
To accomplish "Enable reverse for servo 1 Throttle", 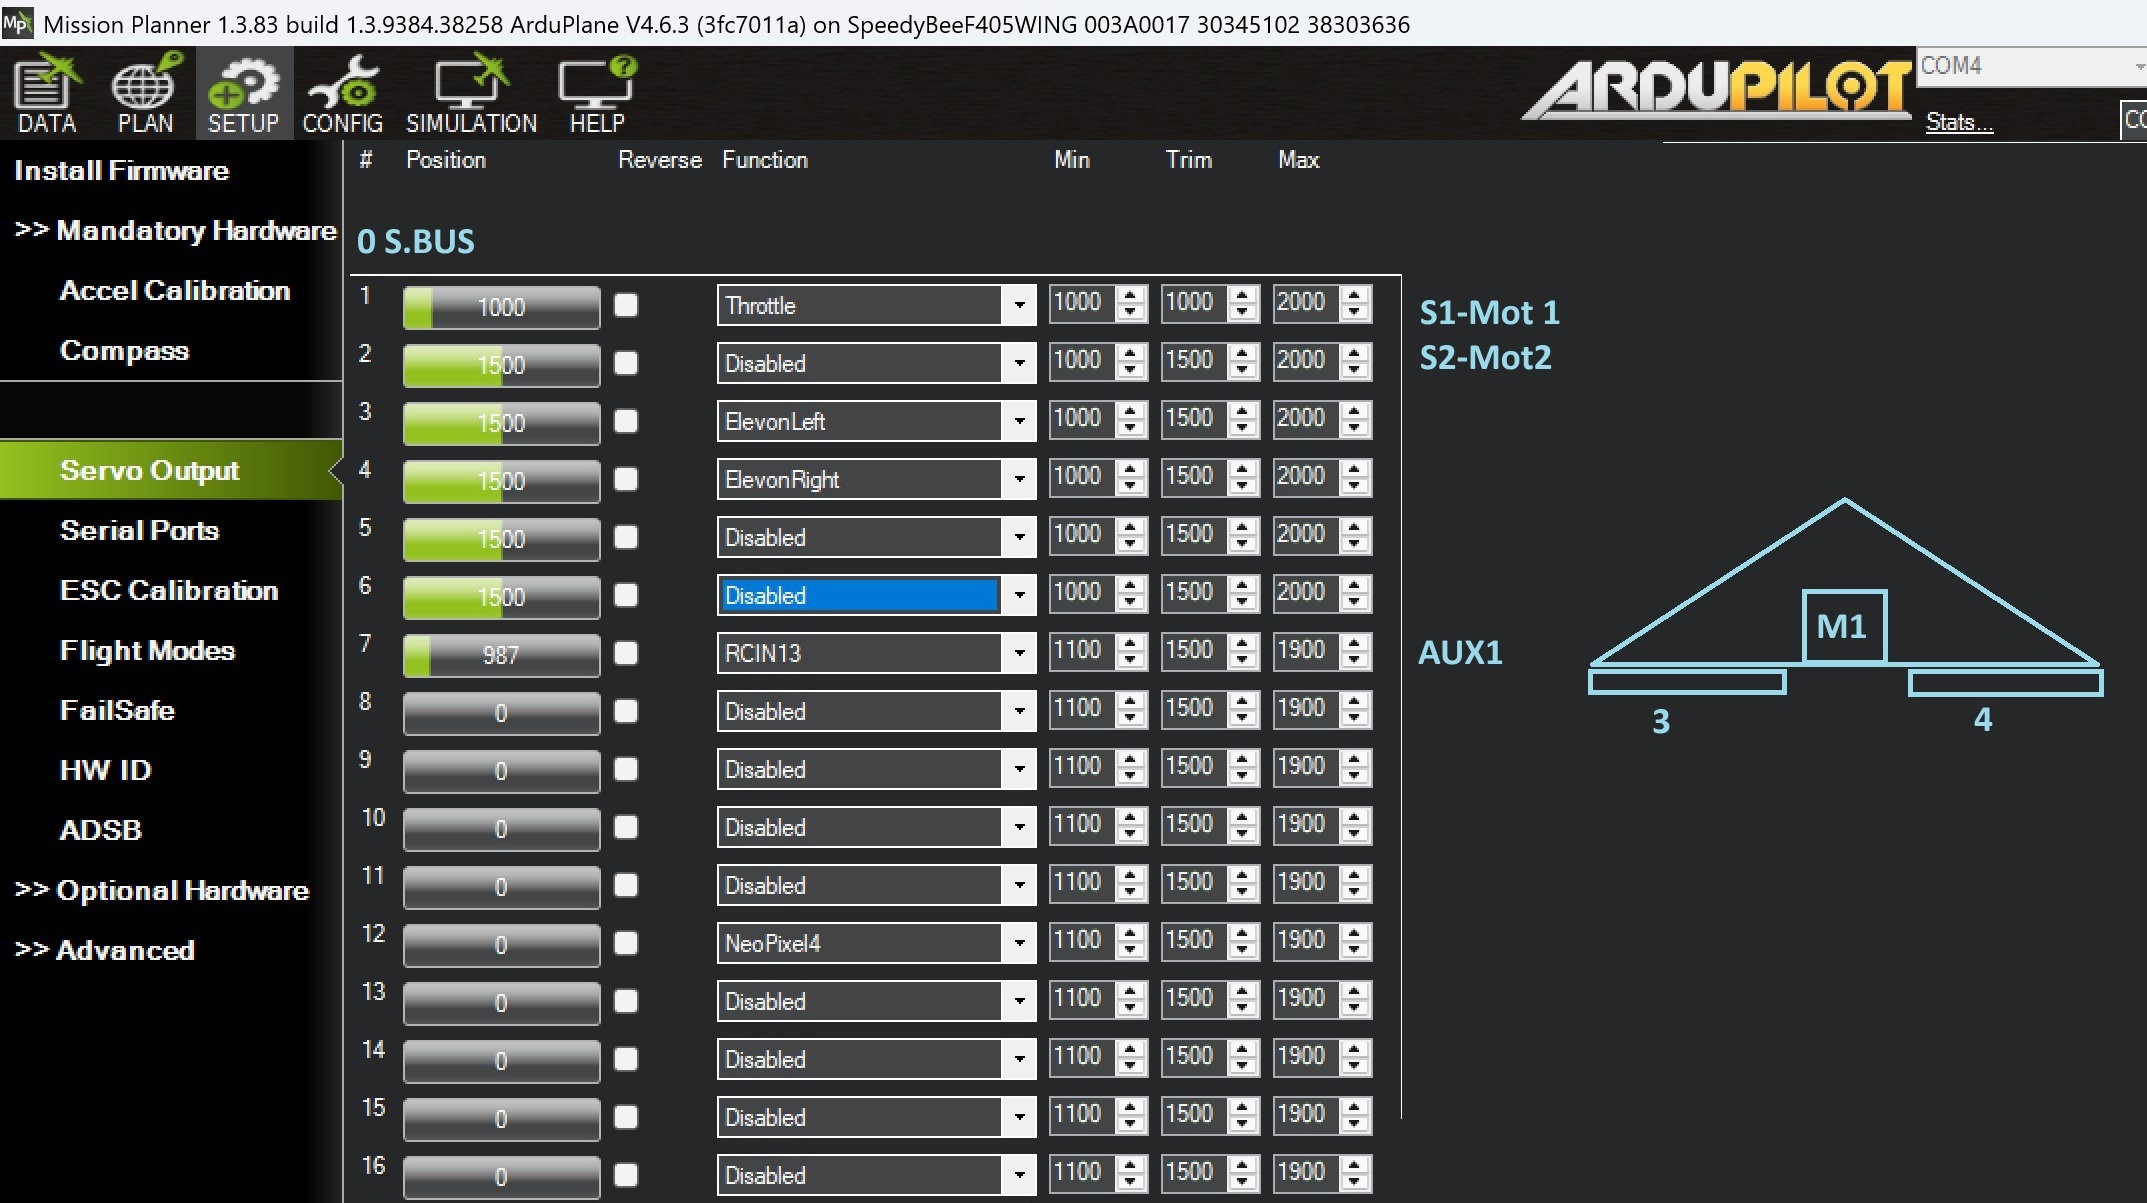I will tap(626, 305).
